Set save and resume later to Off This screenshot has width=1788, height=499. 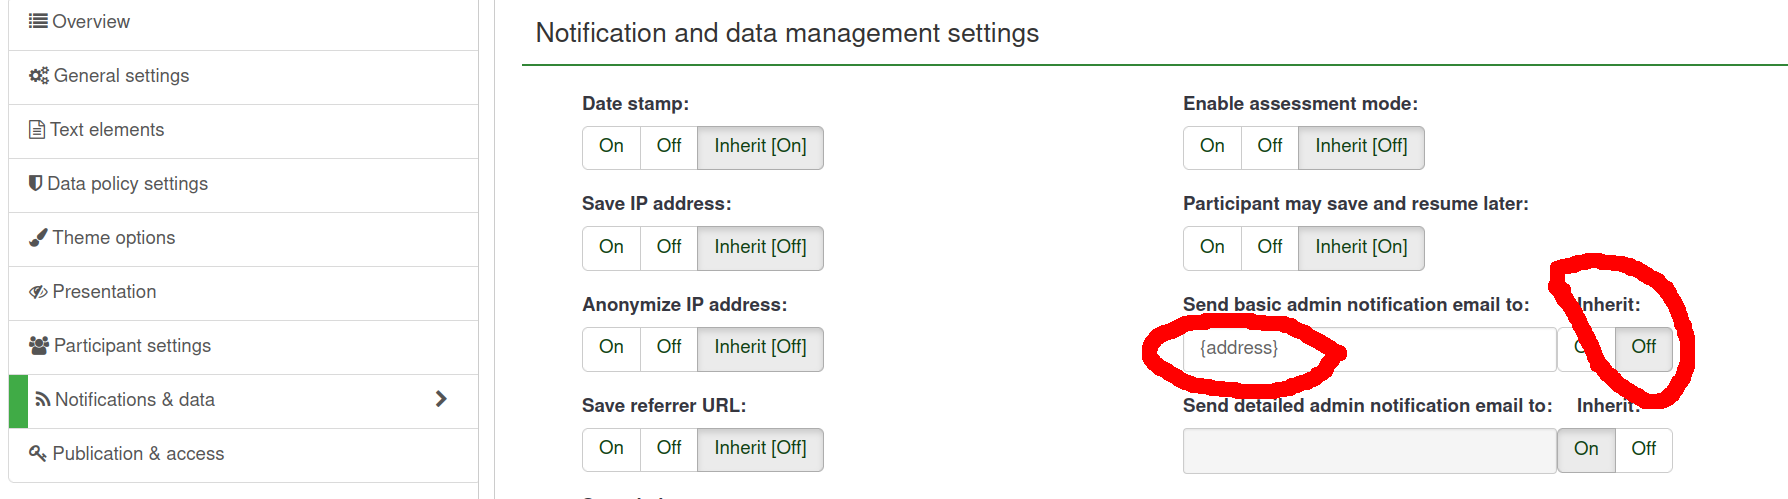(x=1270, y=248)
